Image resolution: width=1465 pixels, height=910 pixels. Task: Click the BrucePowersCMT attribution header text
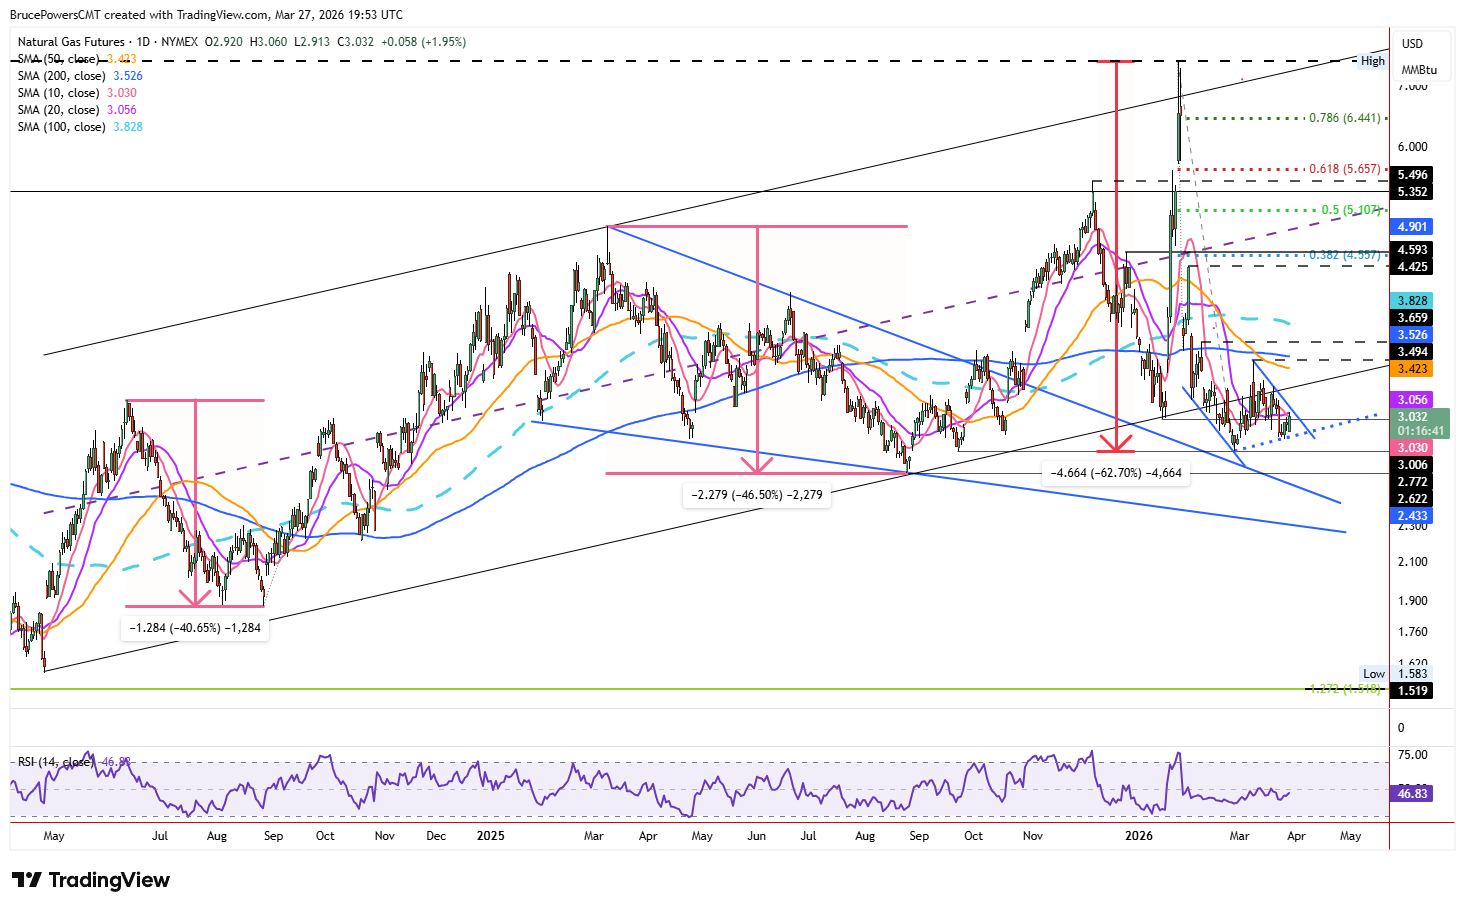coord(207,15)
